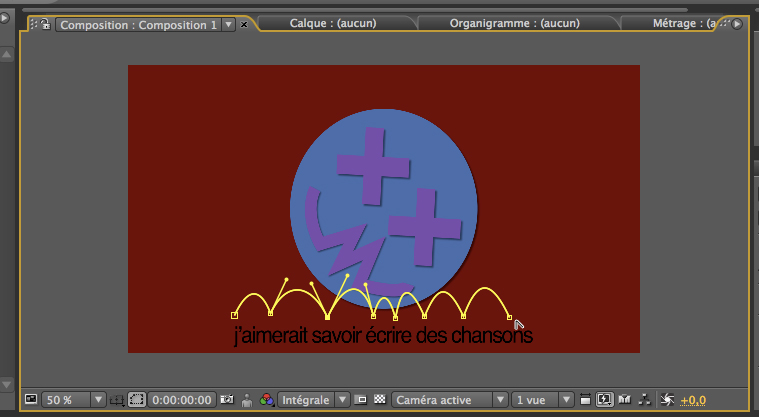This screenshot has width=759, height=417.
Task: Close the Composition 1 tab
Action: pos(244,25)
